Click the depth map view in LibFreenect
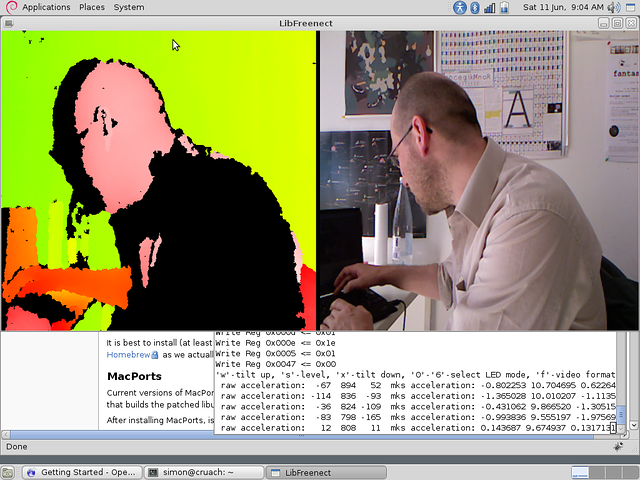Image resolution: width=640 pixels, height=480 pixels. pyautogui.click(x=159, y=180)
